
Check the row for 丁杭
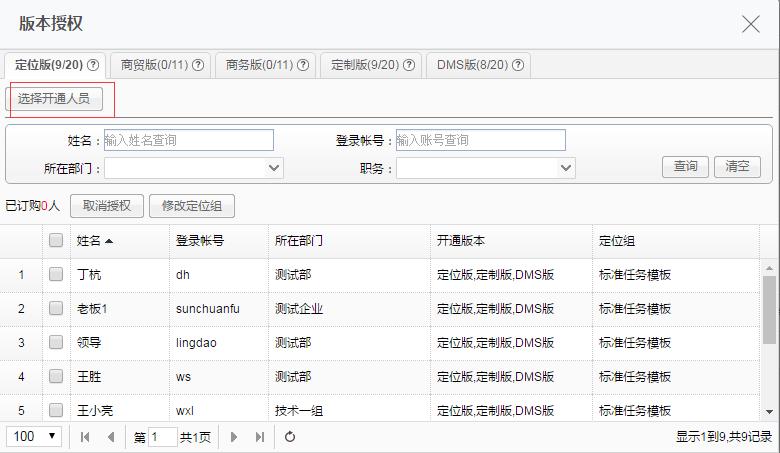[x=56, y=274]
